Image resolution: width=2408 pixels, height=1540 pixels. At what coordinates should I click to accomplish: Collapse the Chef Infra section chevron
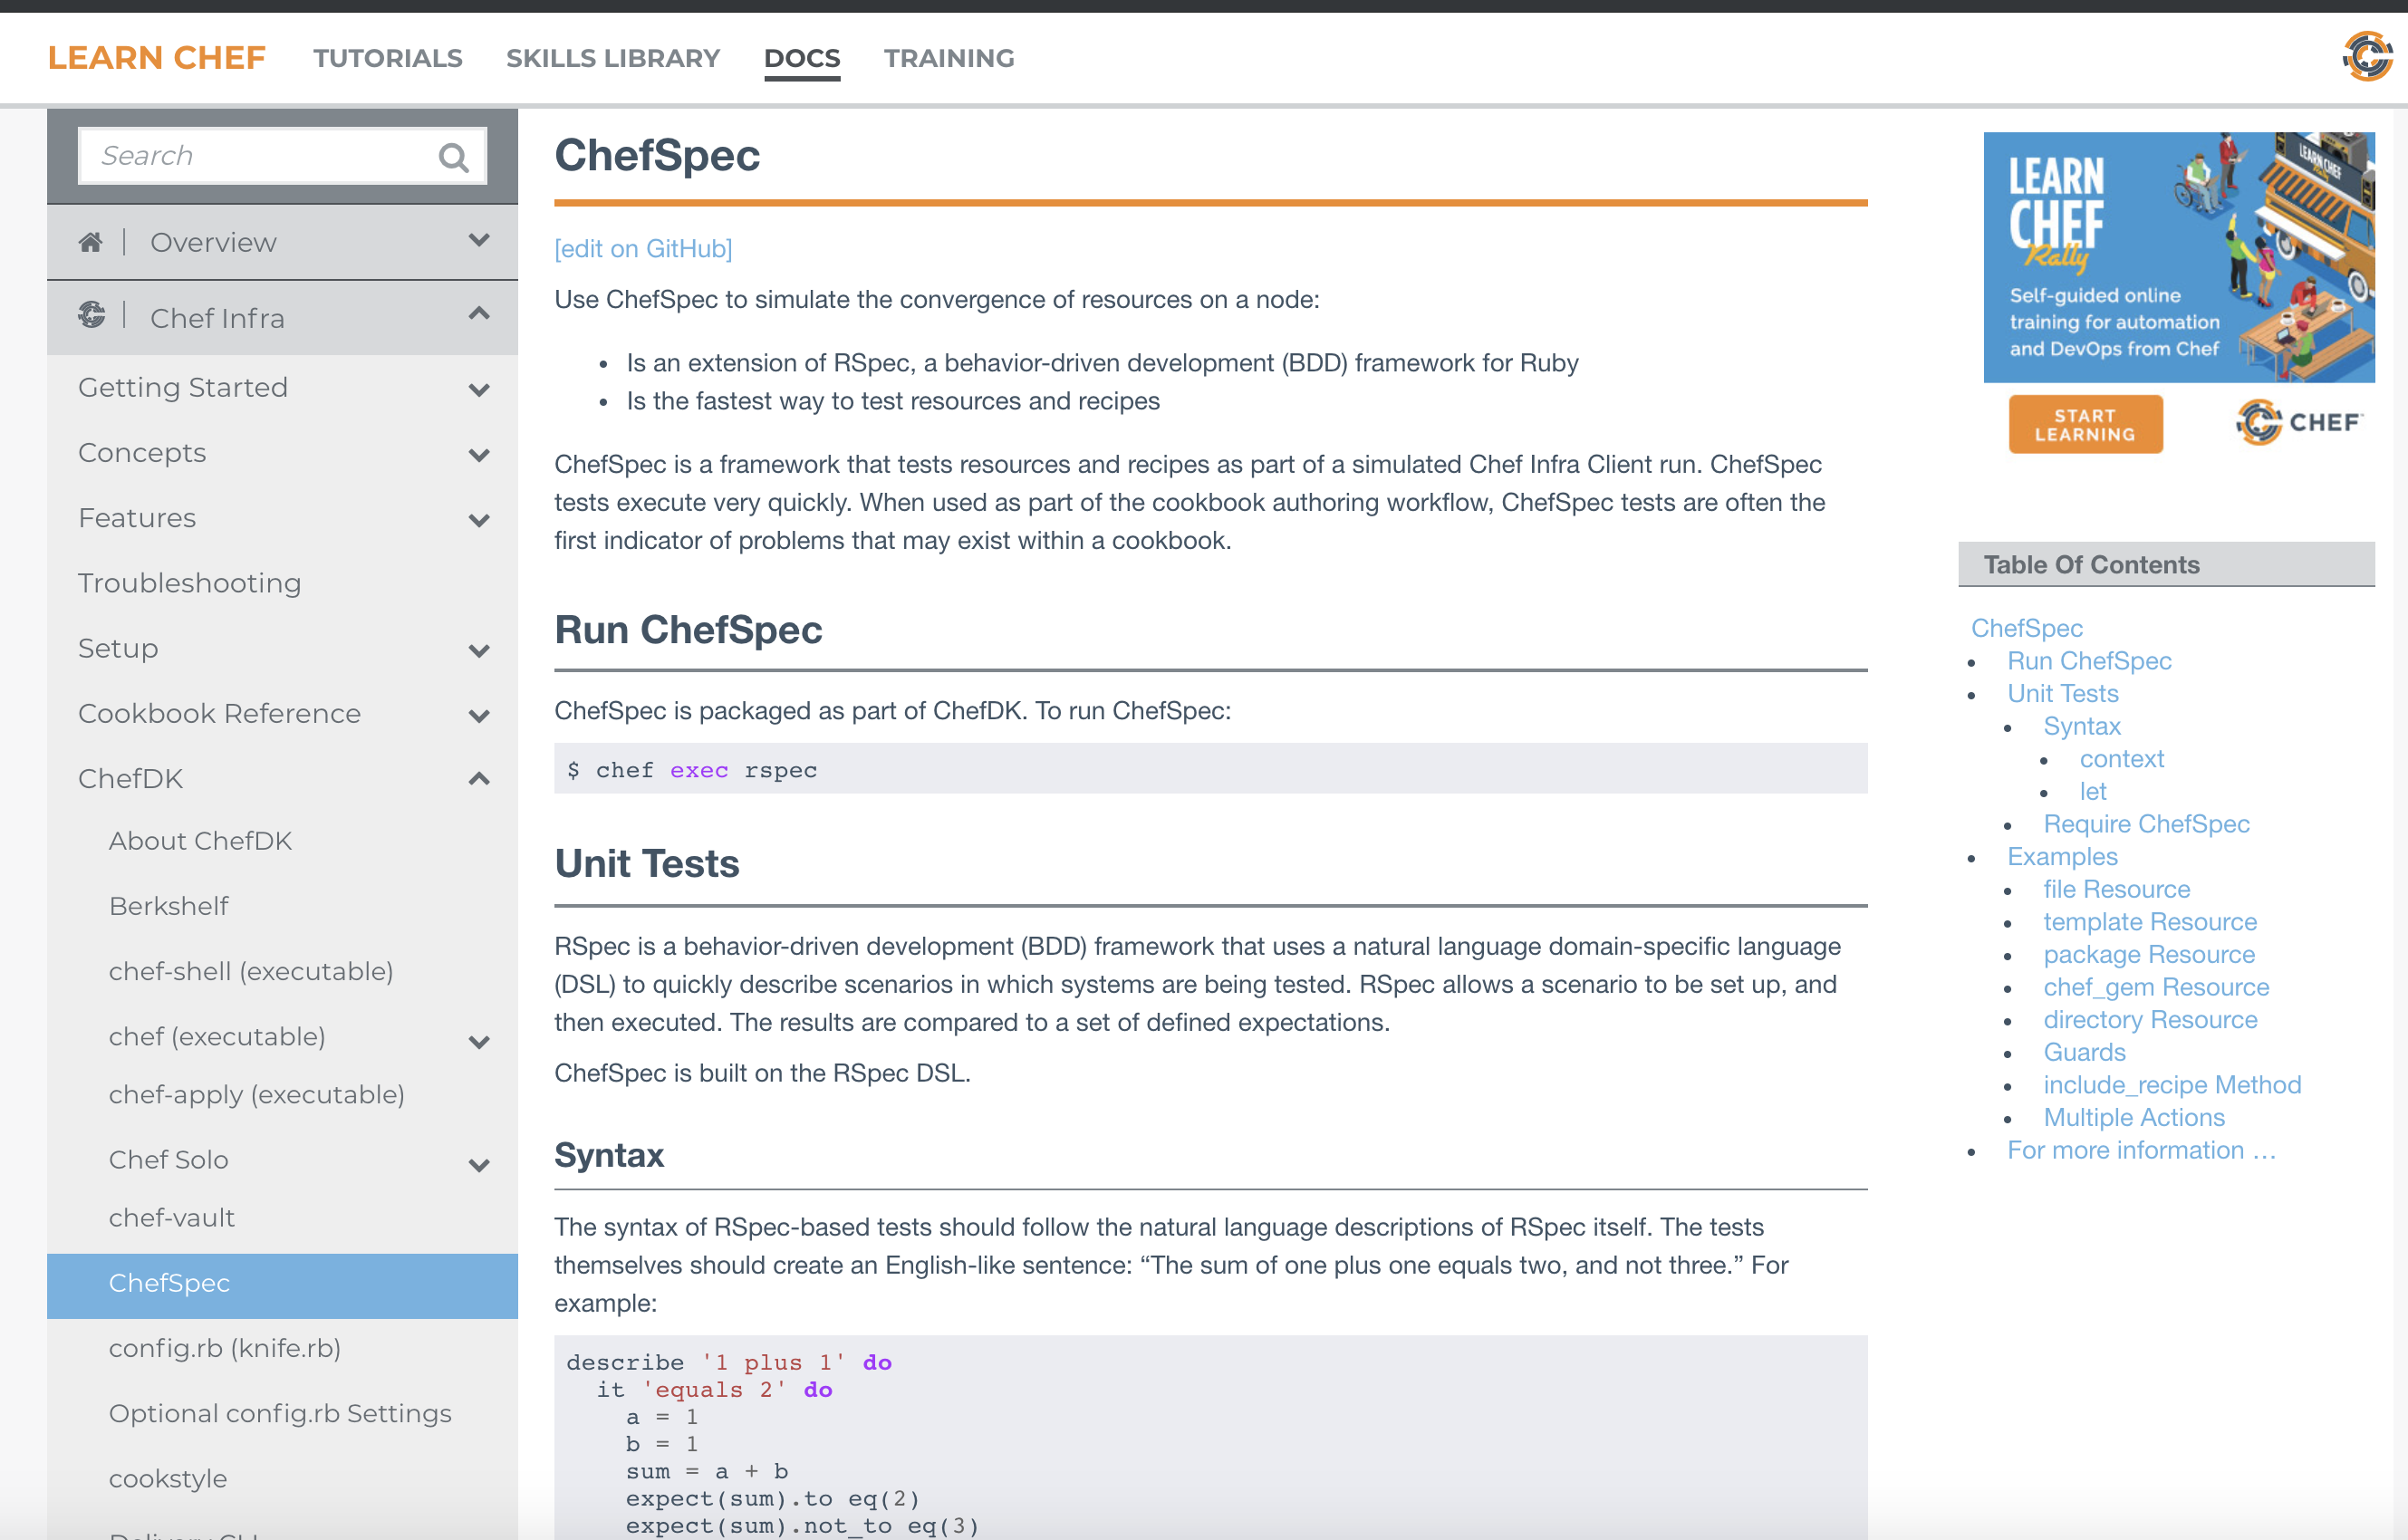coord(479,314)
